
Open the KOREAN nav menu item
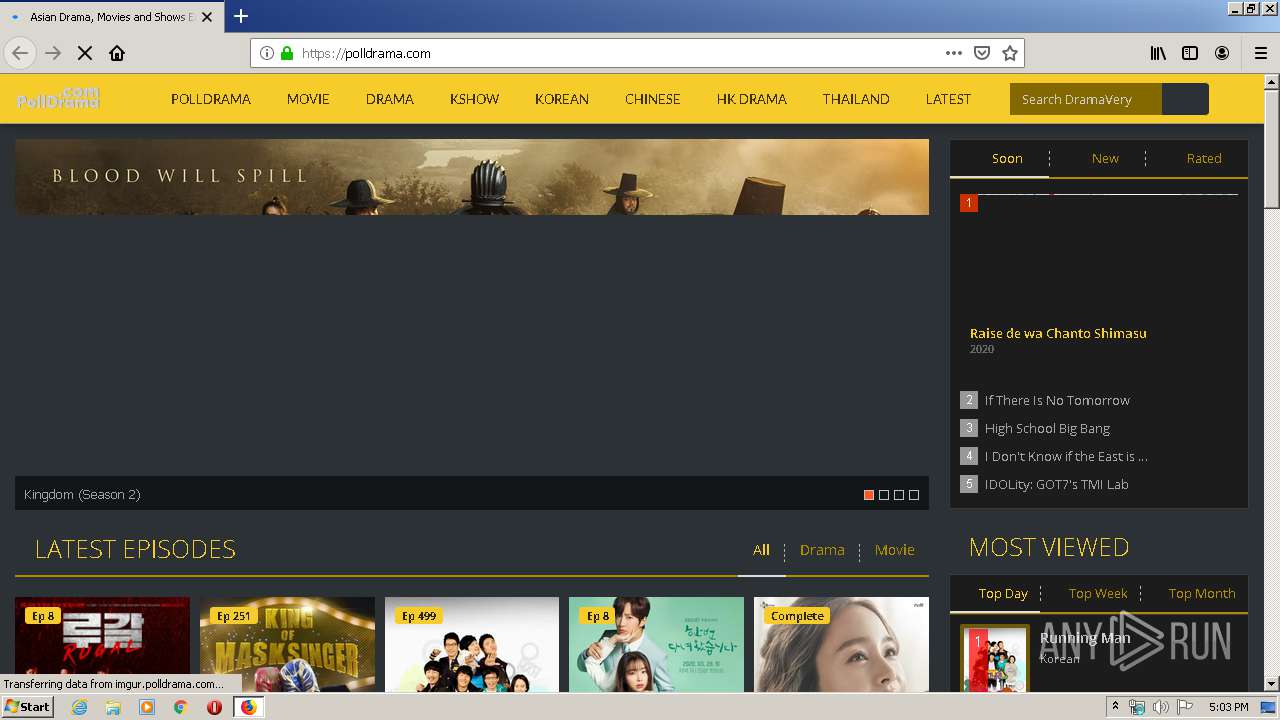(x=562, y=99)
